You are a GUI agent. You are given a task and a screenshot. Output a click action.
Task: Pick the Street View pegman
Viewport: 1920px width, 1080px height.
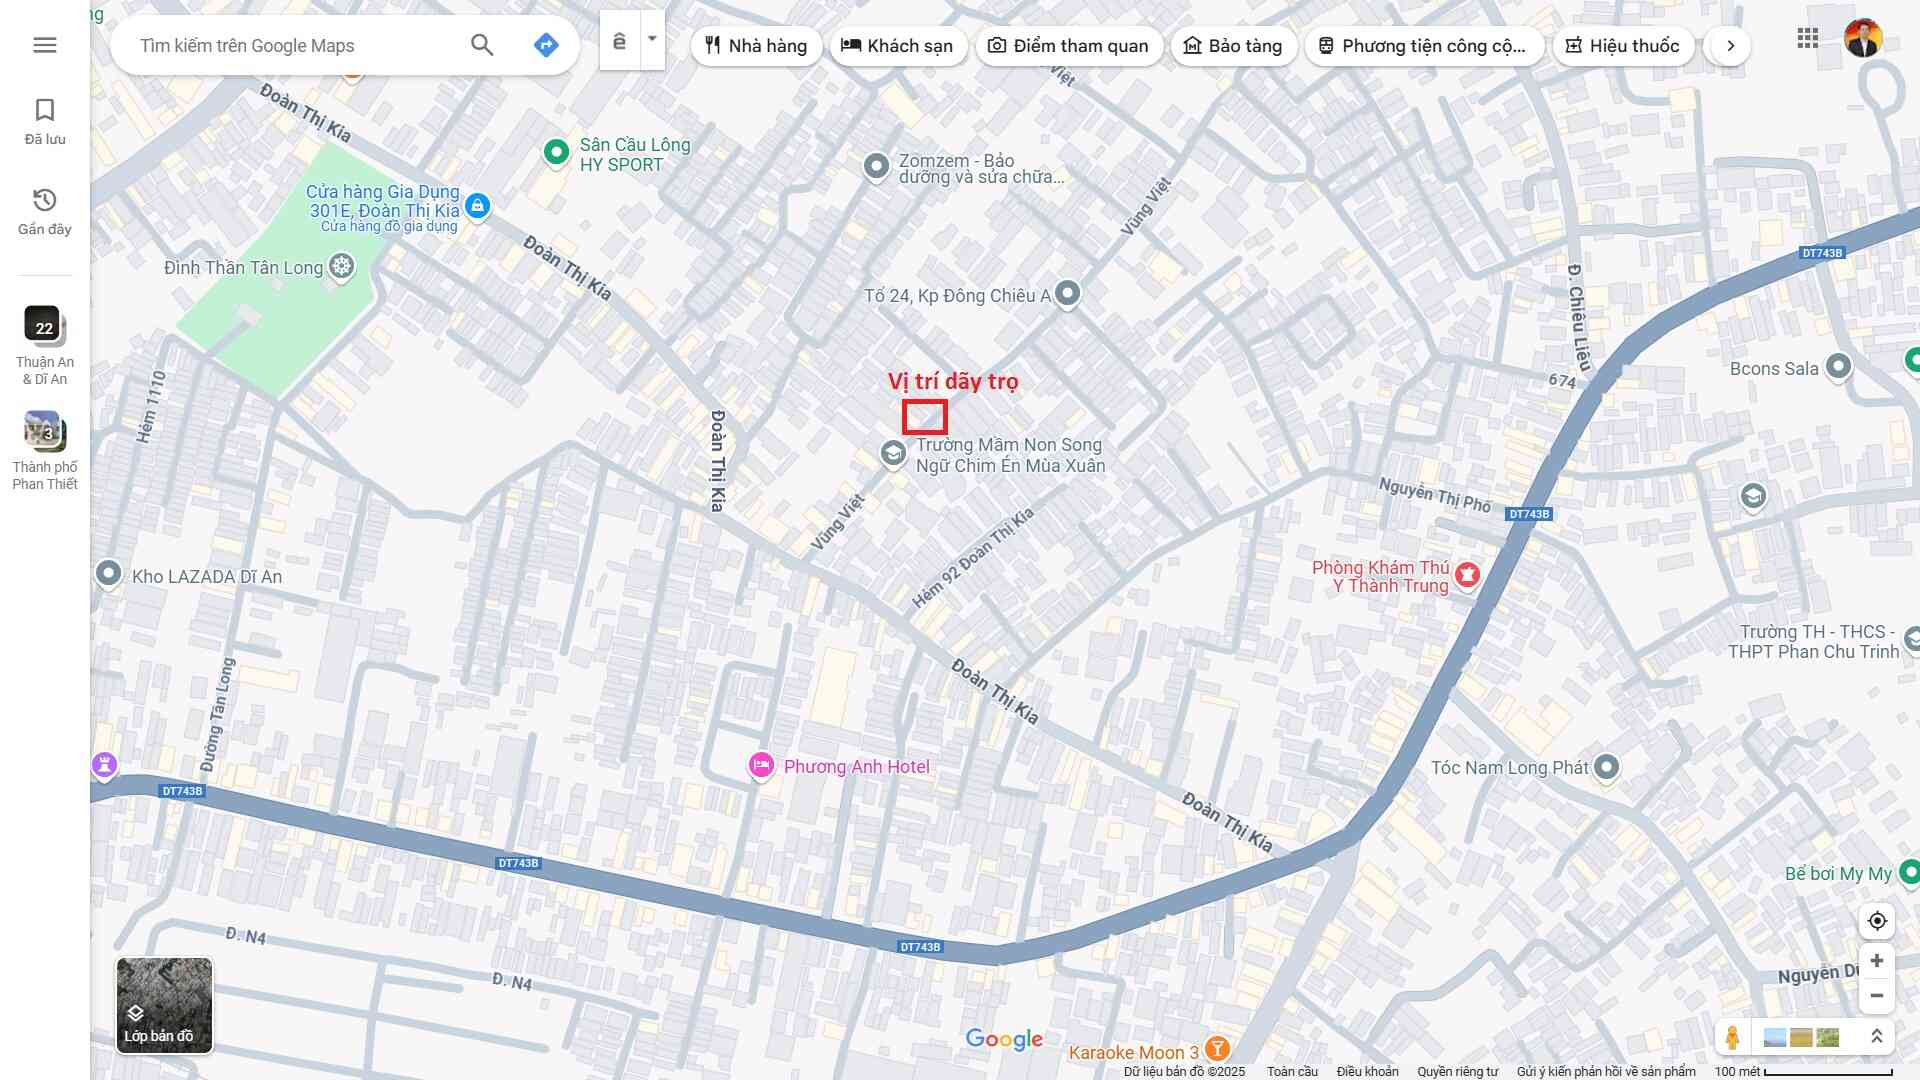(x=1733, y=1038)
